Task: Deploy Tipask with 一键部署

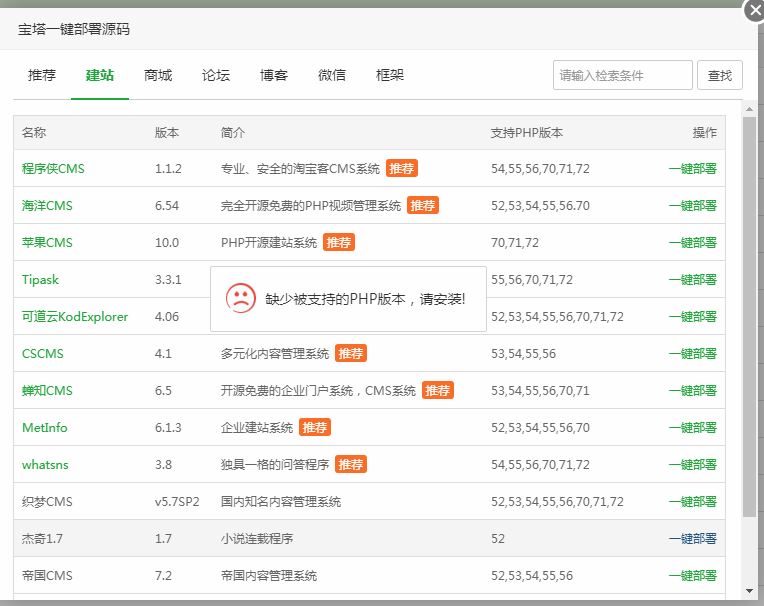Action: 692,280
